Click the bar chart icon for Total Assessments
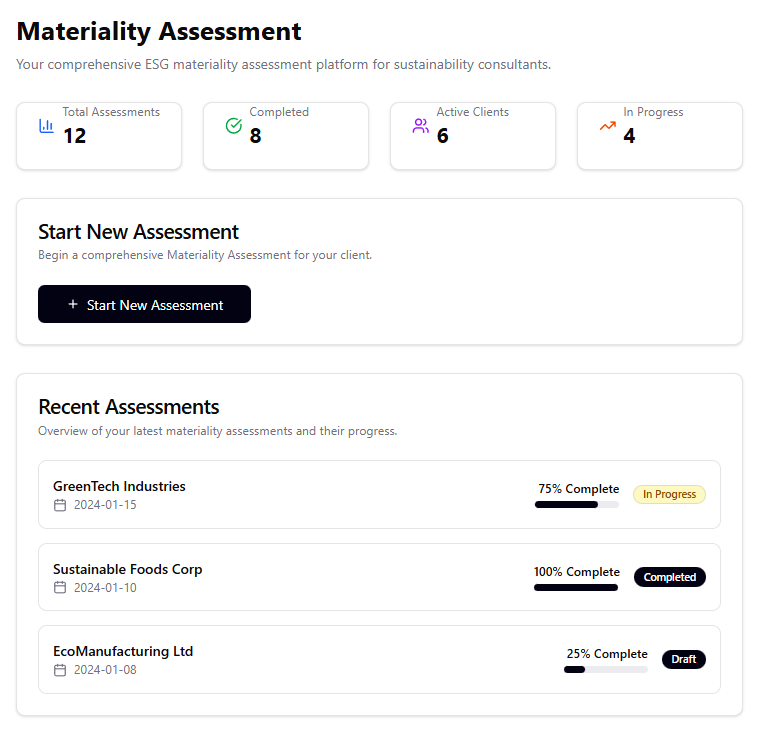Image resolution: width=761 pixels, height=736 pixels. (46, 126)
